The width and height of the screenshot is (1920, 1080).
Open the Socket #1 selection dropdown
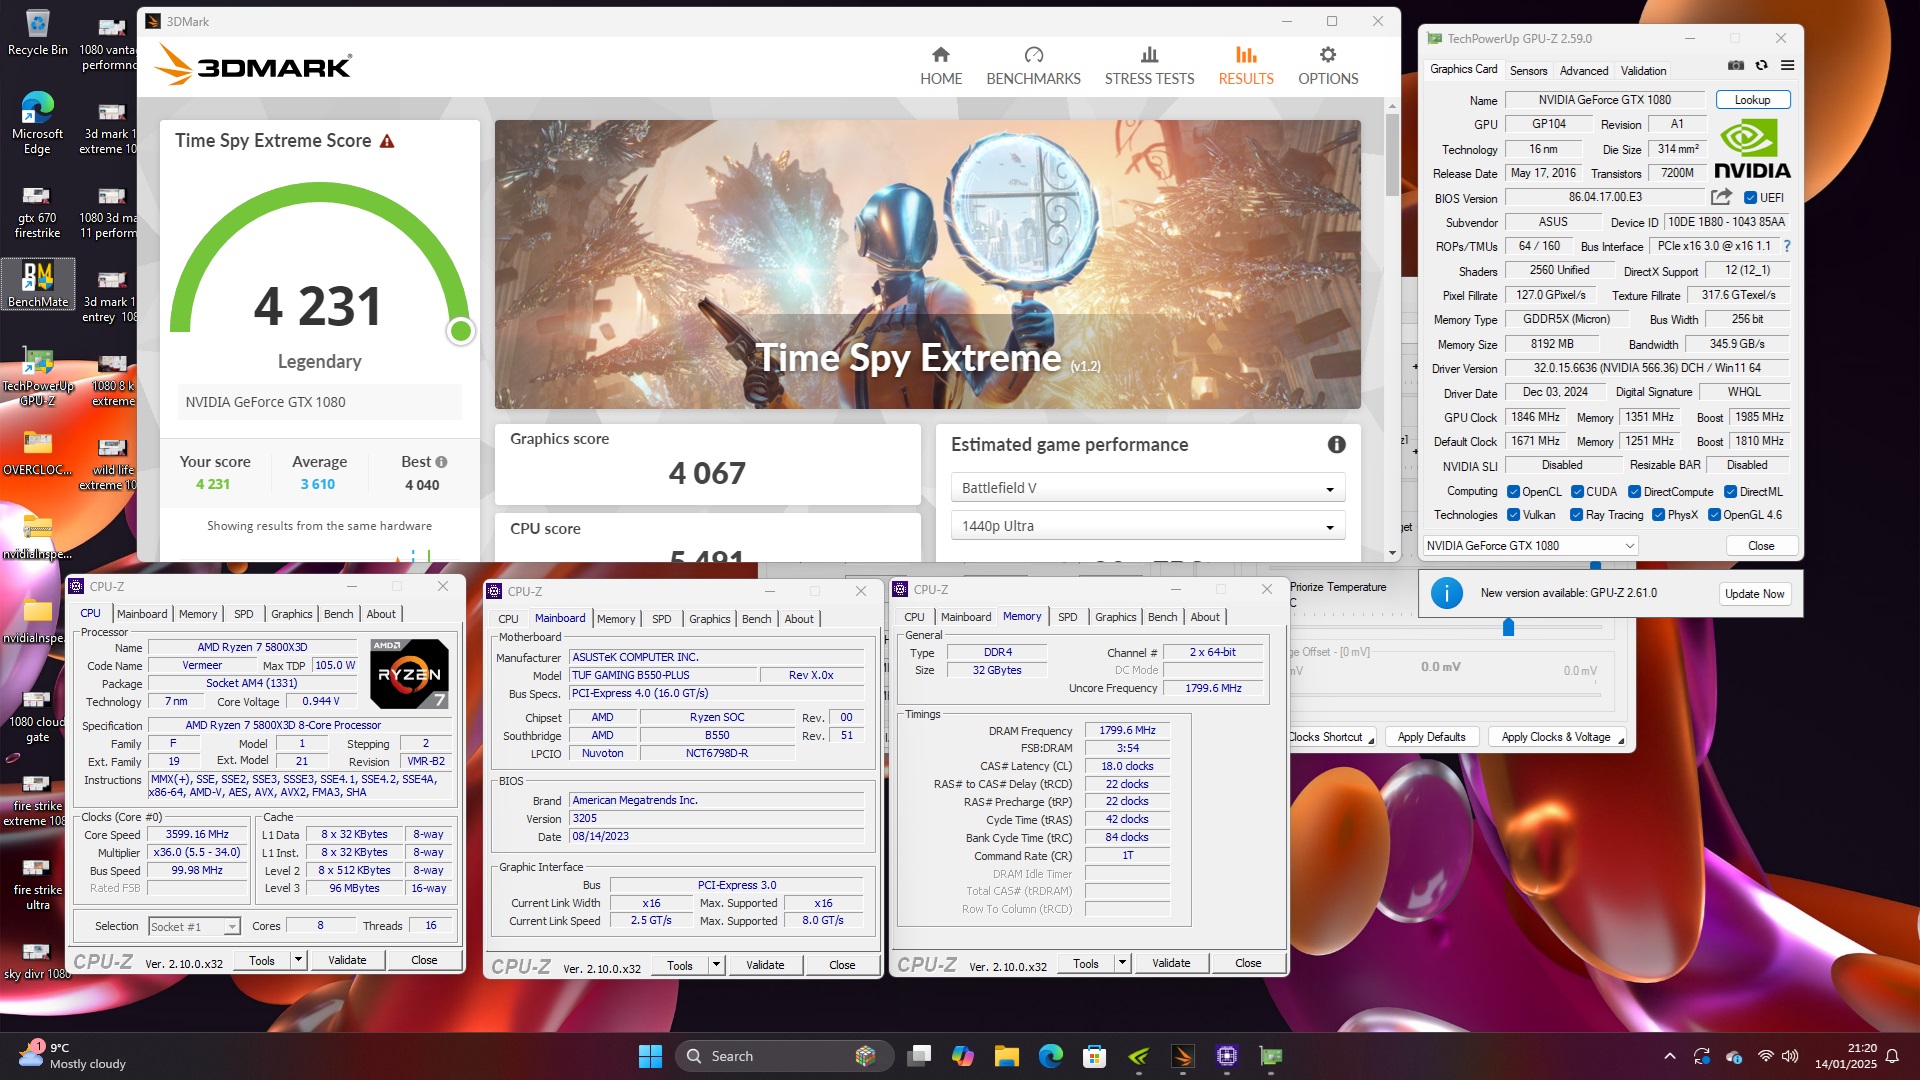(194, 927)
